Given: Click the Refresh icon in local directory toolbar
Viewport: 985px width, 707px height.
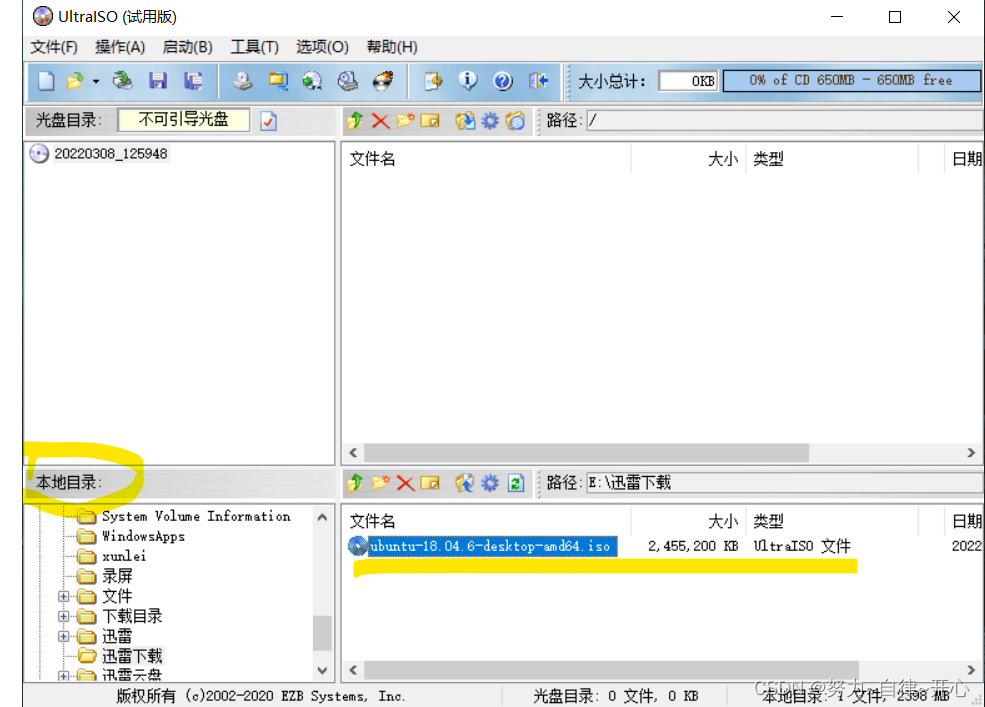Looking at the screenshot, I should pos(516,483).
